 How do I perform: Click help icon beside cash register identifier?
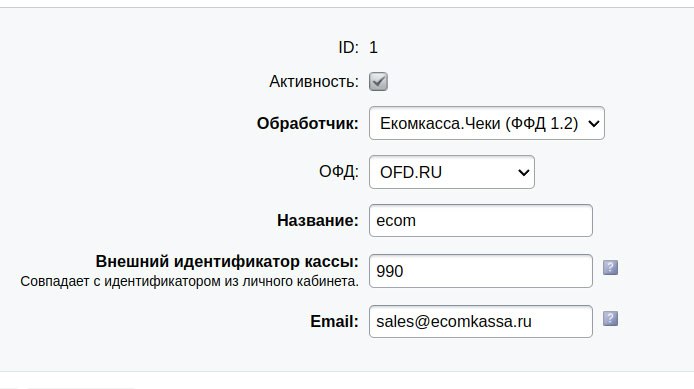coord(610,267)
